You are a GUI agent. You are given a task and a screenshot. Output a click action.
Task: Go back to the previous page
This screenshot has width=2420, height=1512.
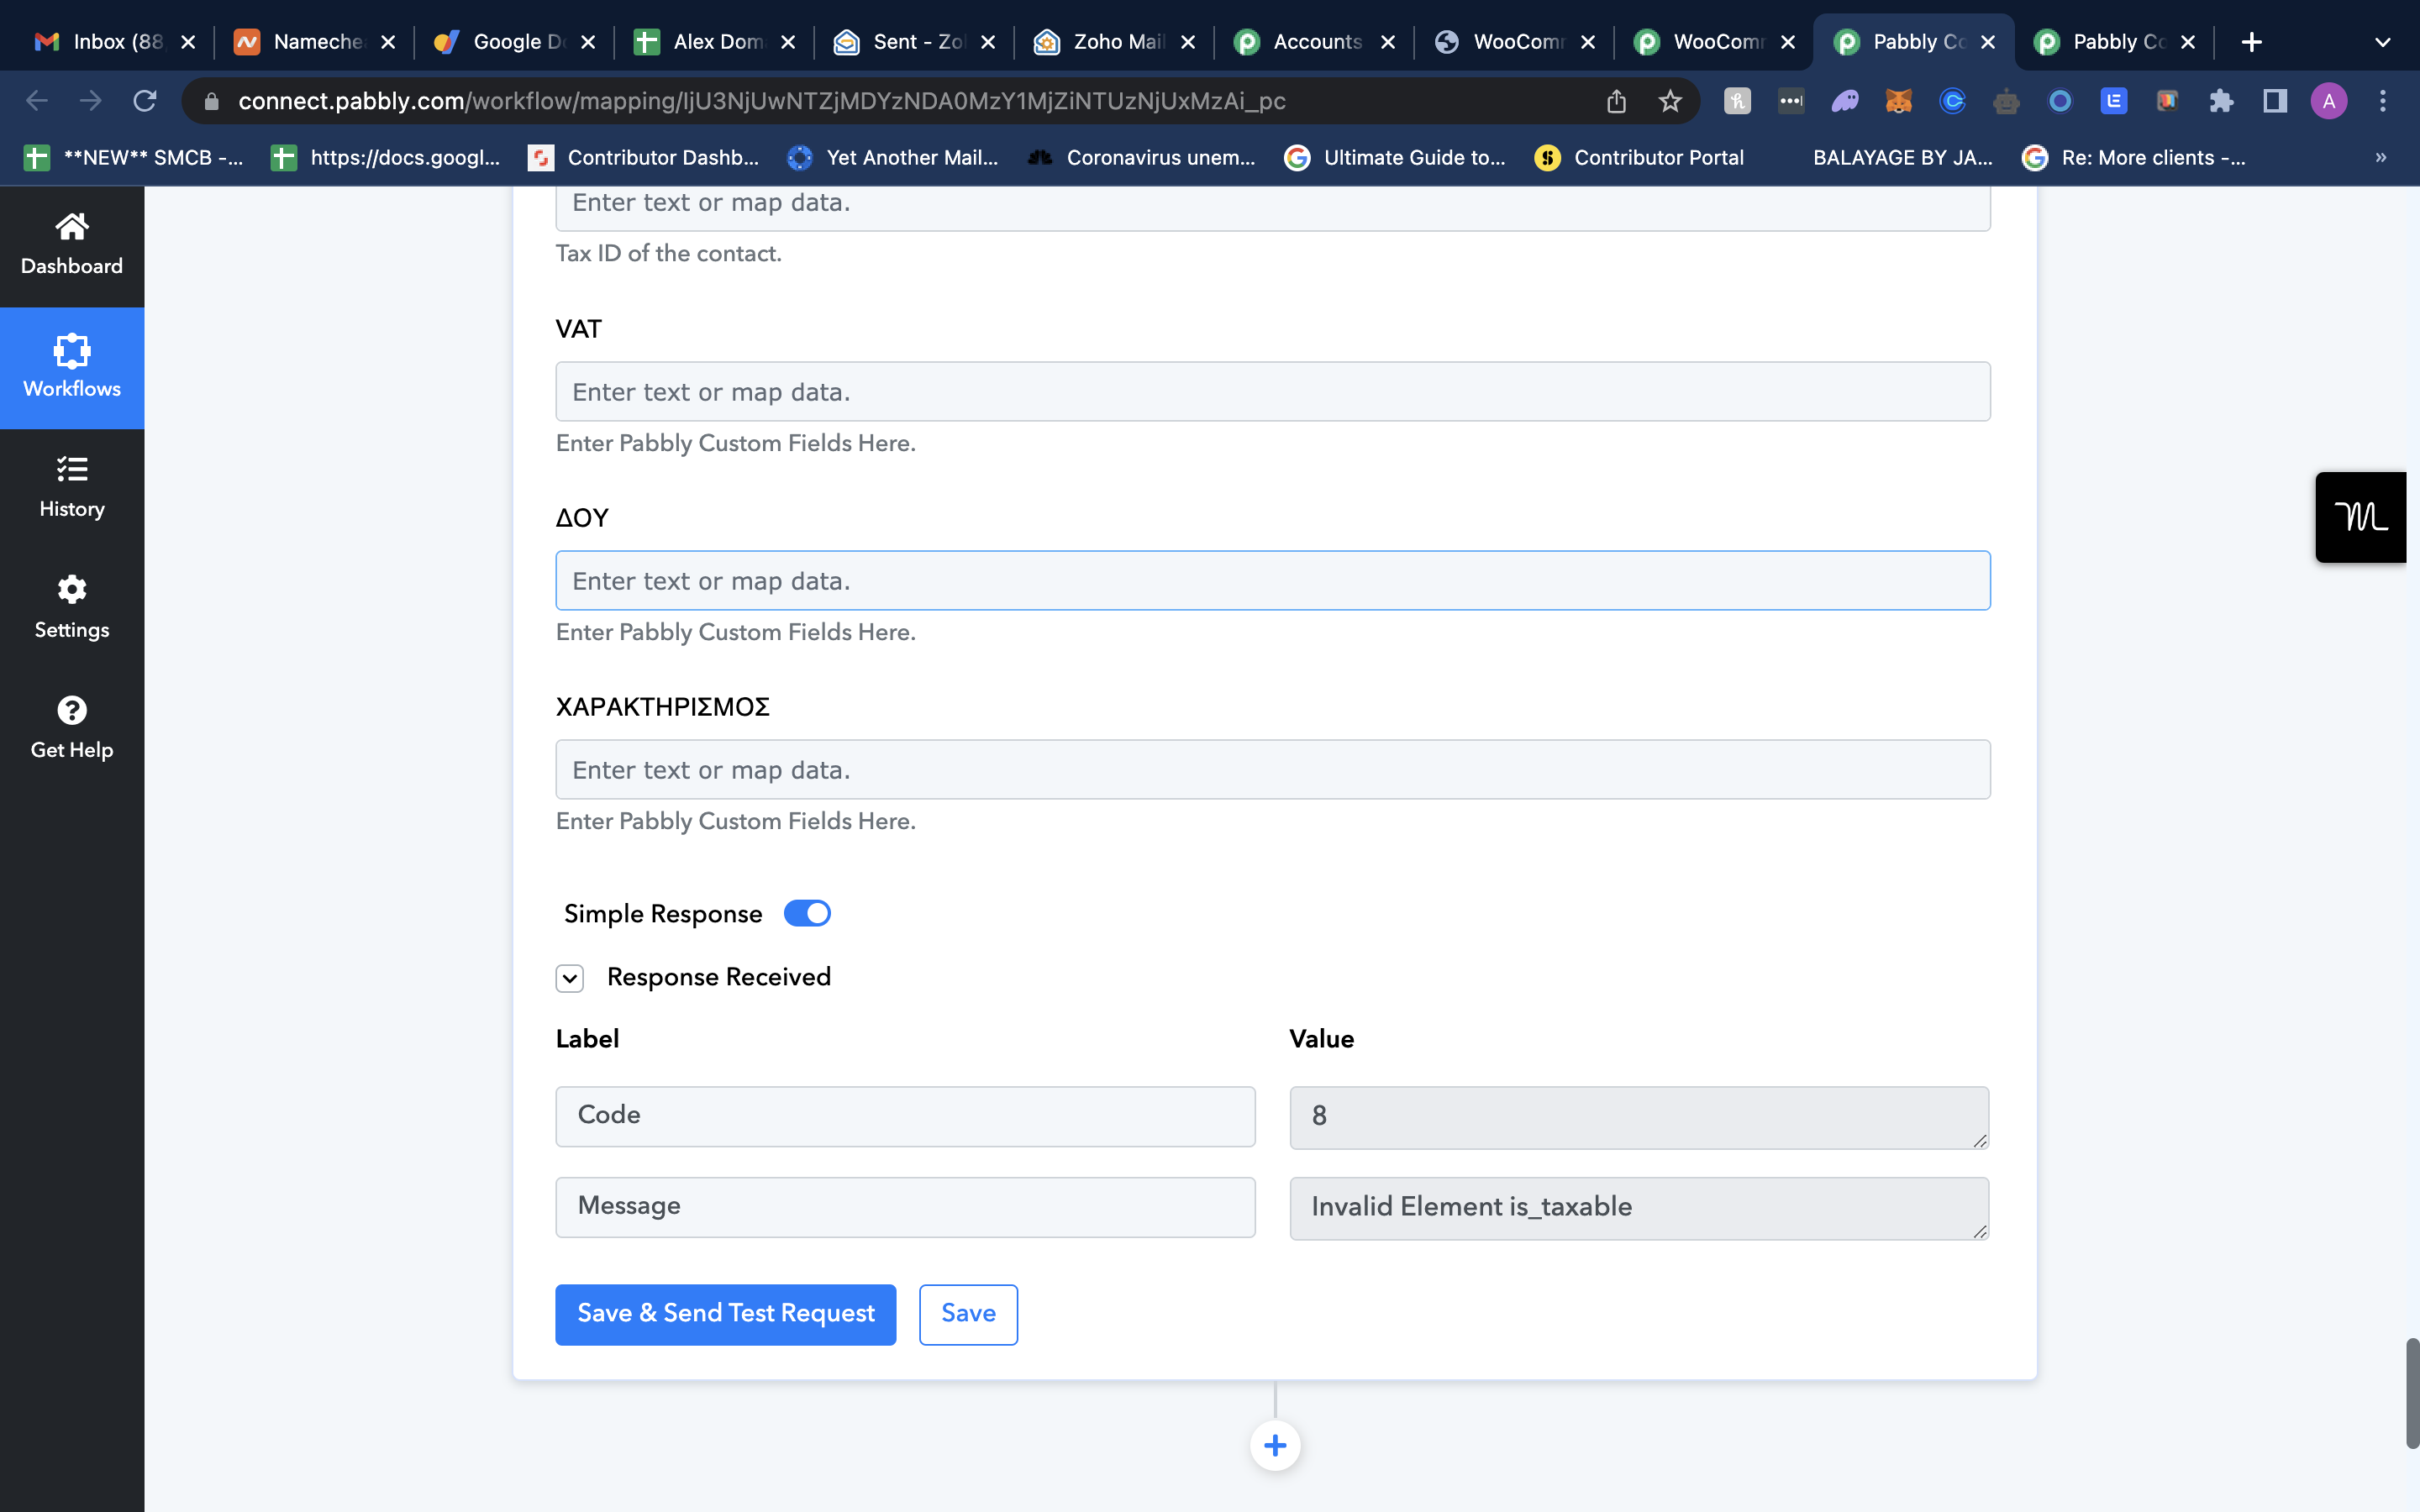37,101
